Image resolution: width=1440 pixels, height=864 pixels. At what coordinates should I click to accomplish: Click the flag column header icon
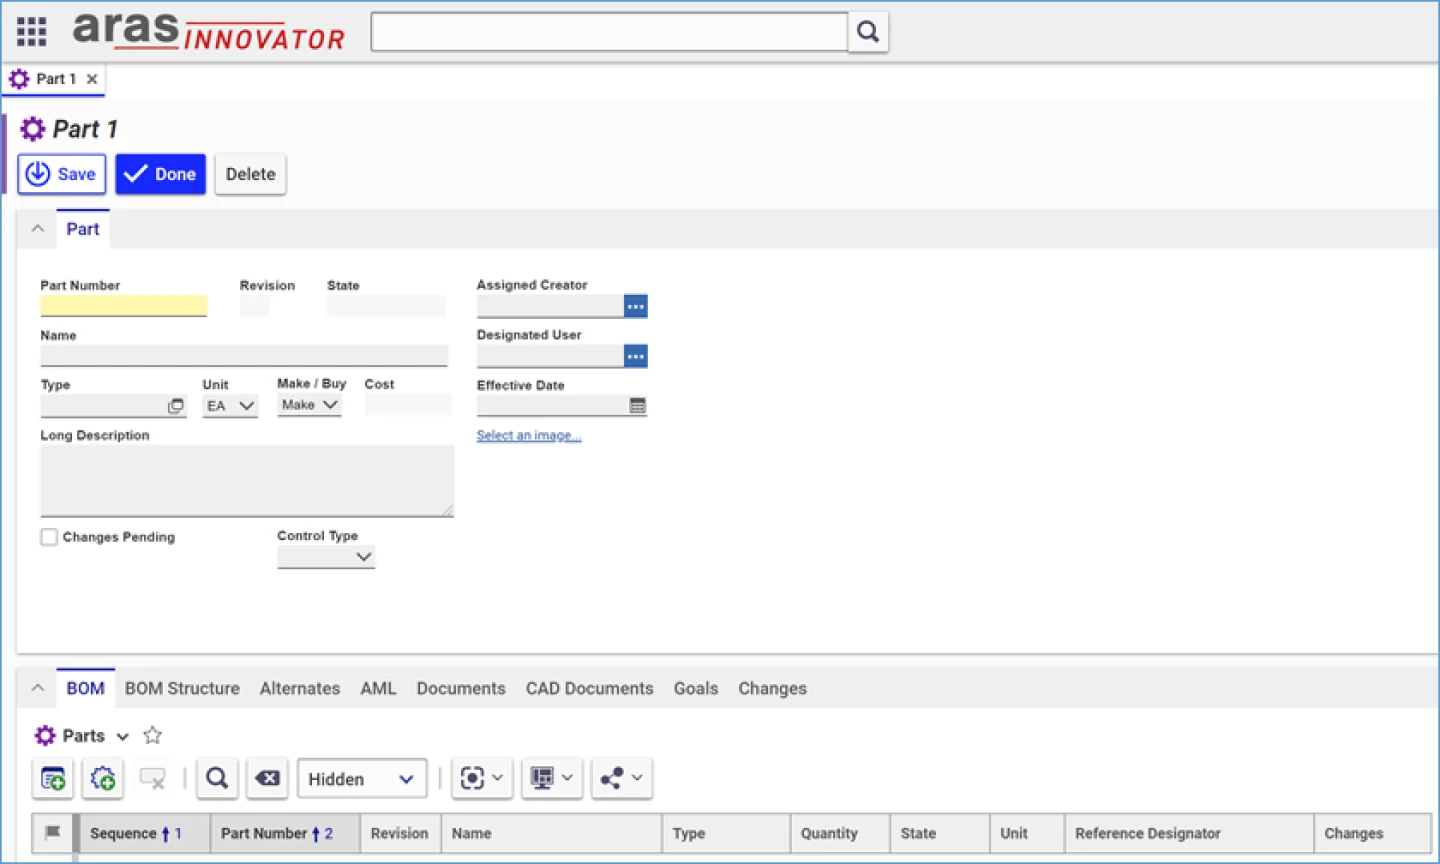point(52,833)
